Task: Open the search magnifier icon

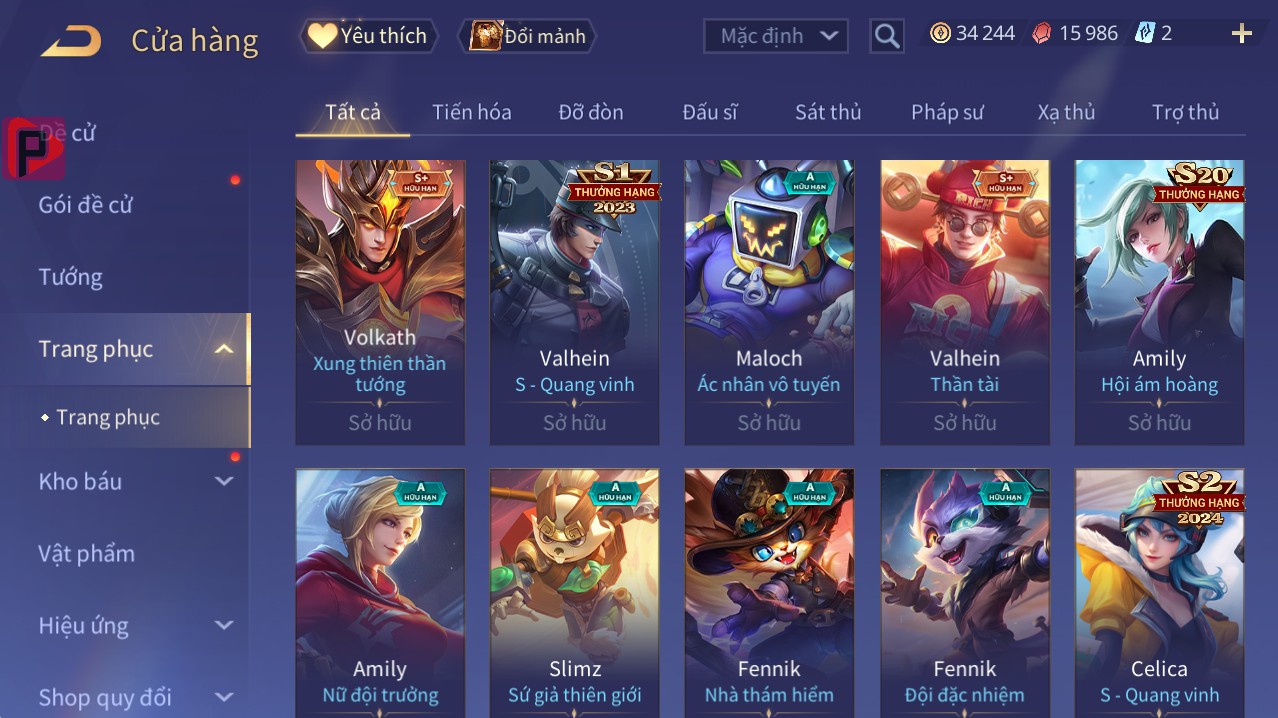Action: coord(887,36)
